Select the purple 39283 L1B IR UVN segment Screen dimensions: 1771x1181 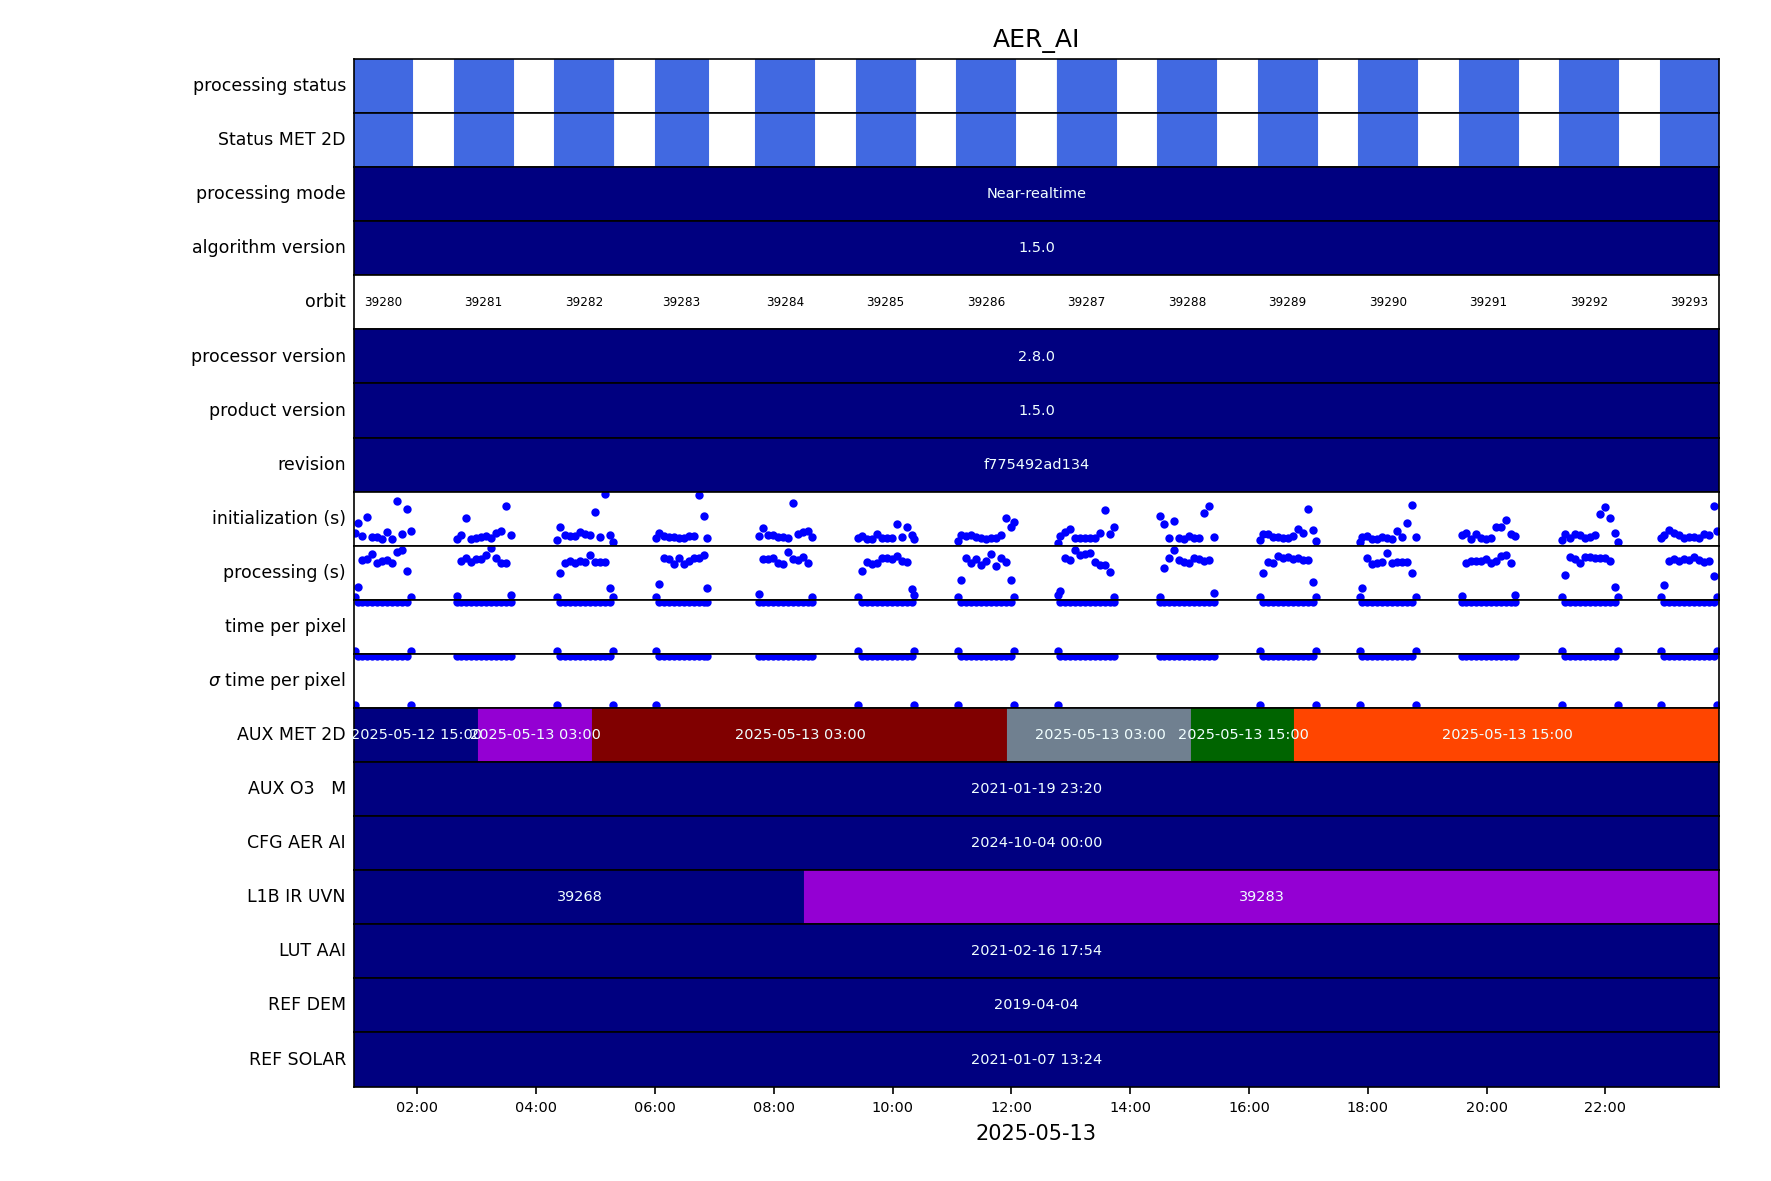tap(1260, 897)
